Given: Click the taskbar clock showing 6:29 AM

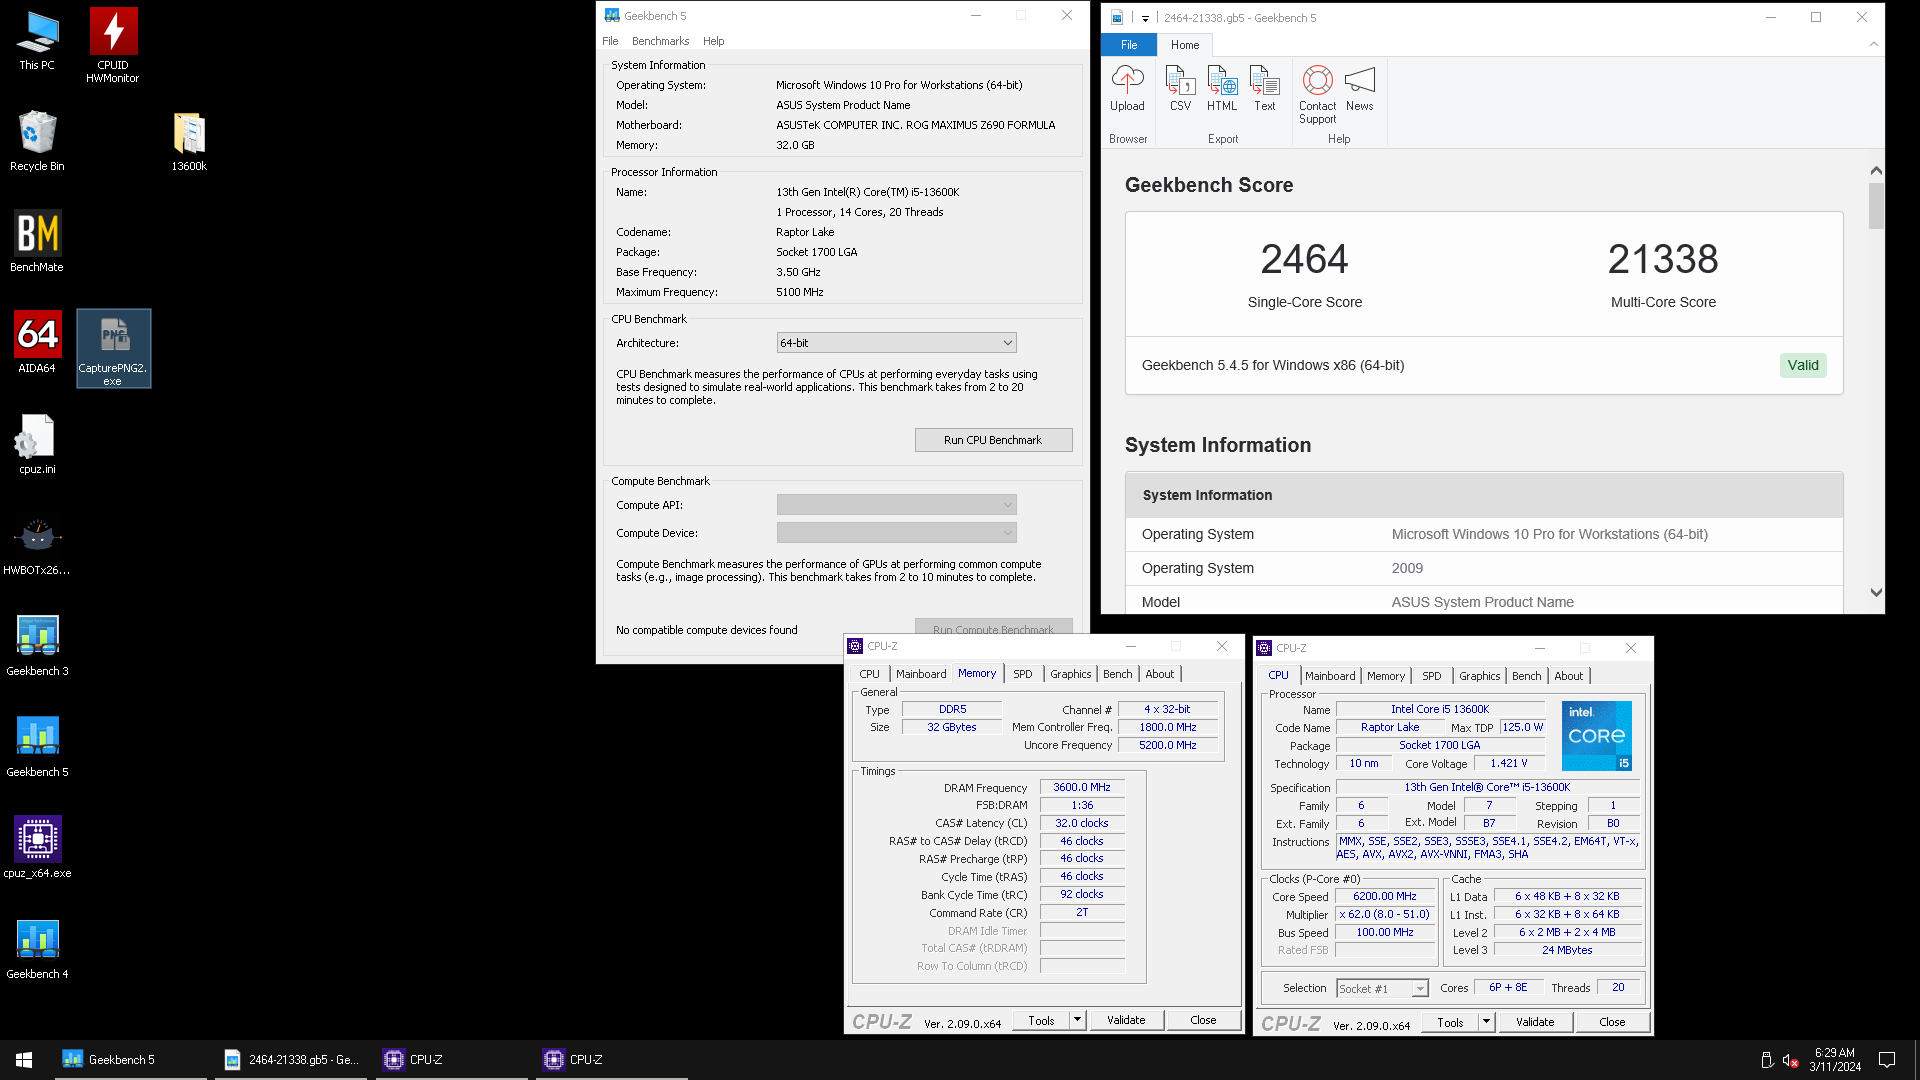Looking at the screenshot, I should pyautogui.click(x=1835, y=1060).
